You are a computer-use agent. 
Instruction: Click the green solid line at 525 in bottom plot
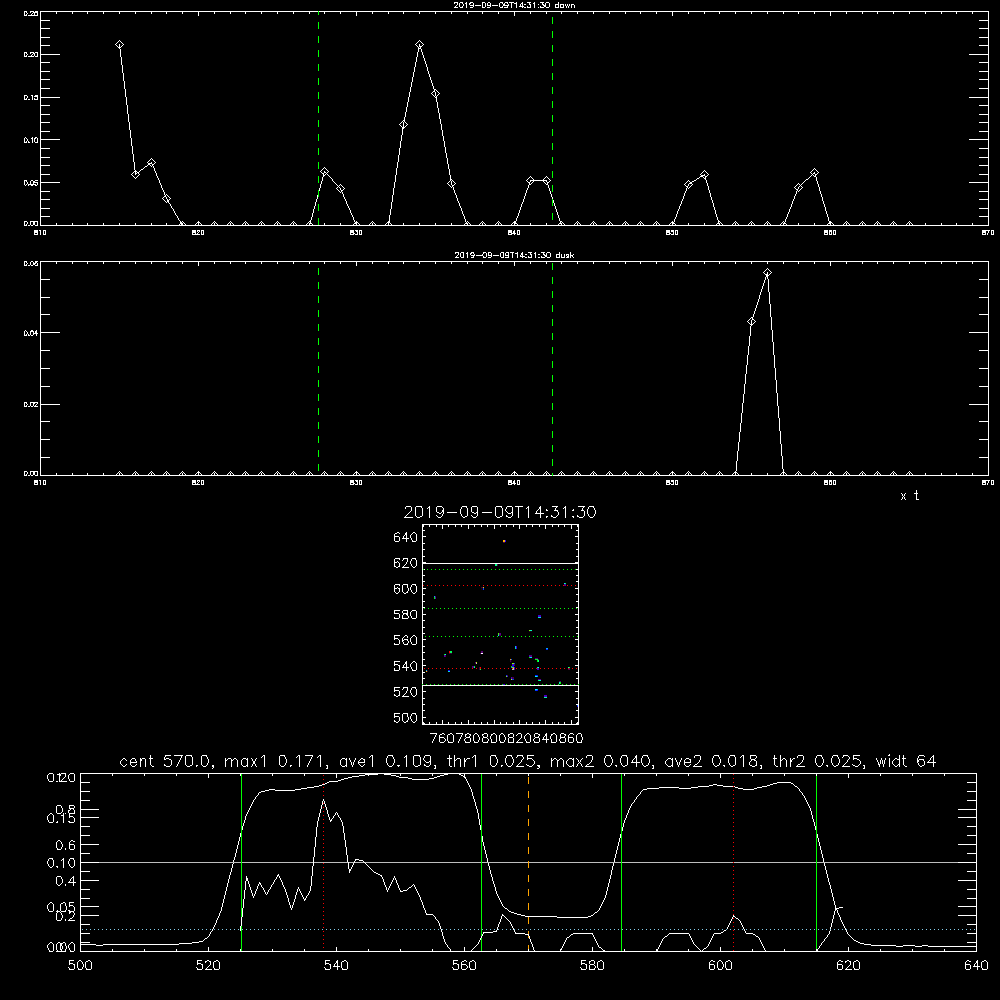241,862
